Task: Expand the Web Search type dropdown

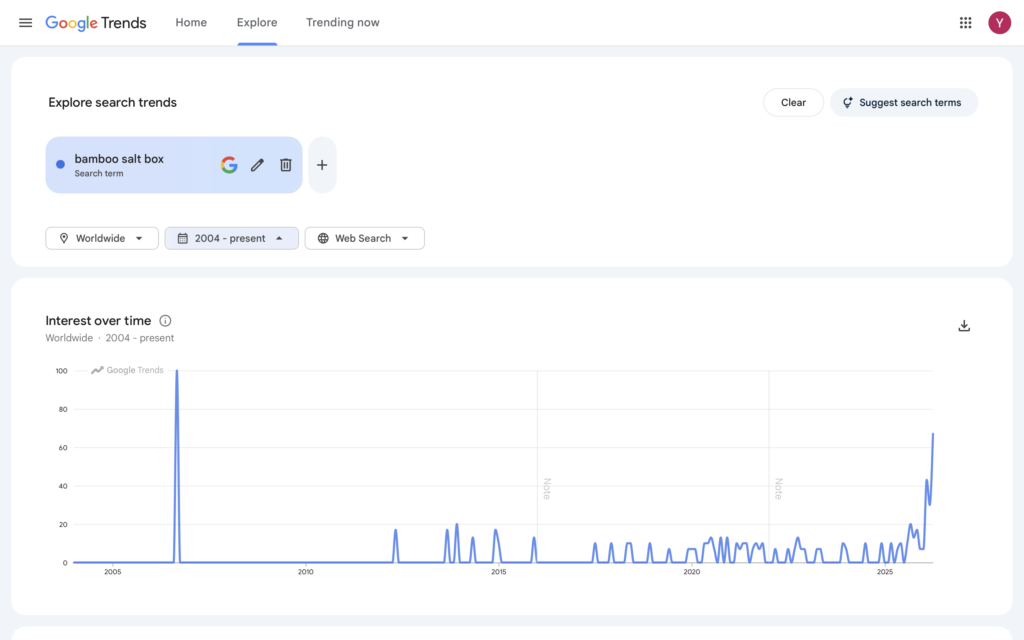Action: coord(364,238)
